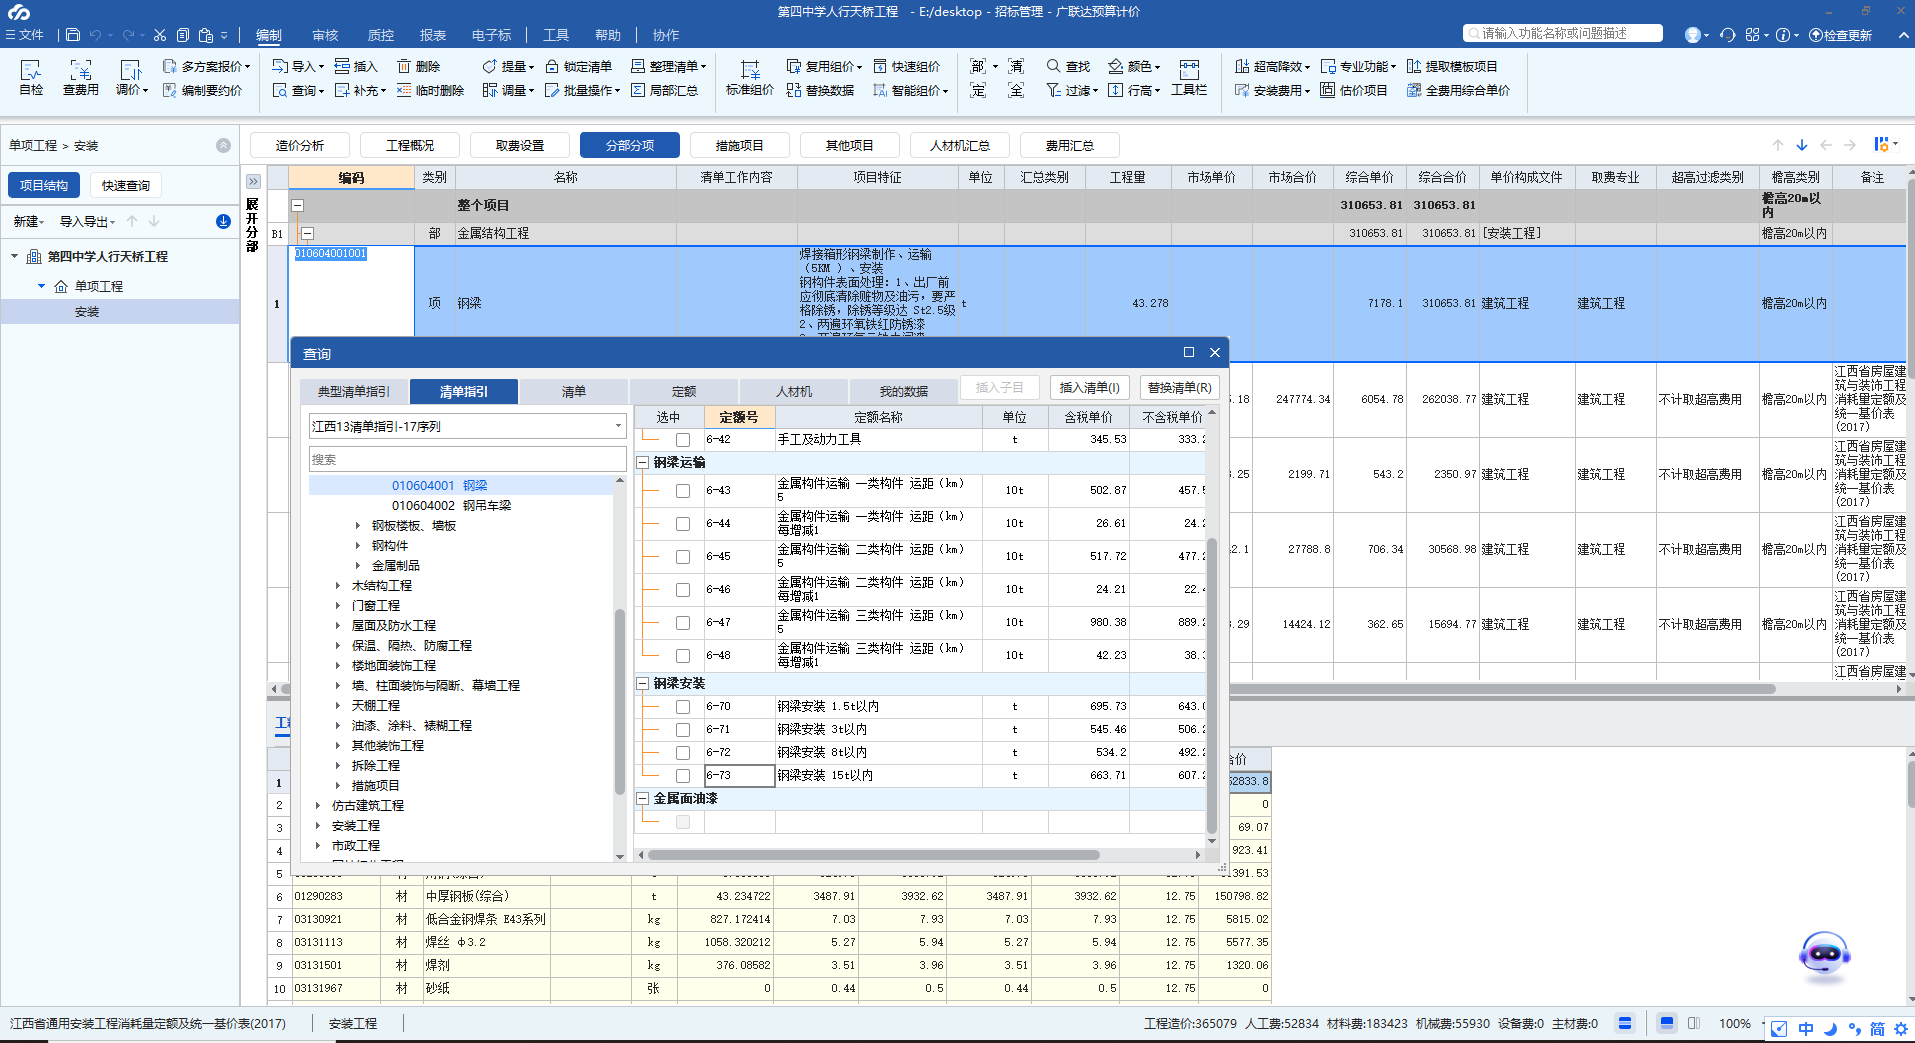Click the 插入清单(I) button

coord(1089,388)
